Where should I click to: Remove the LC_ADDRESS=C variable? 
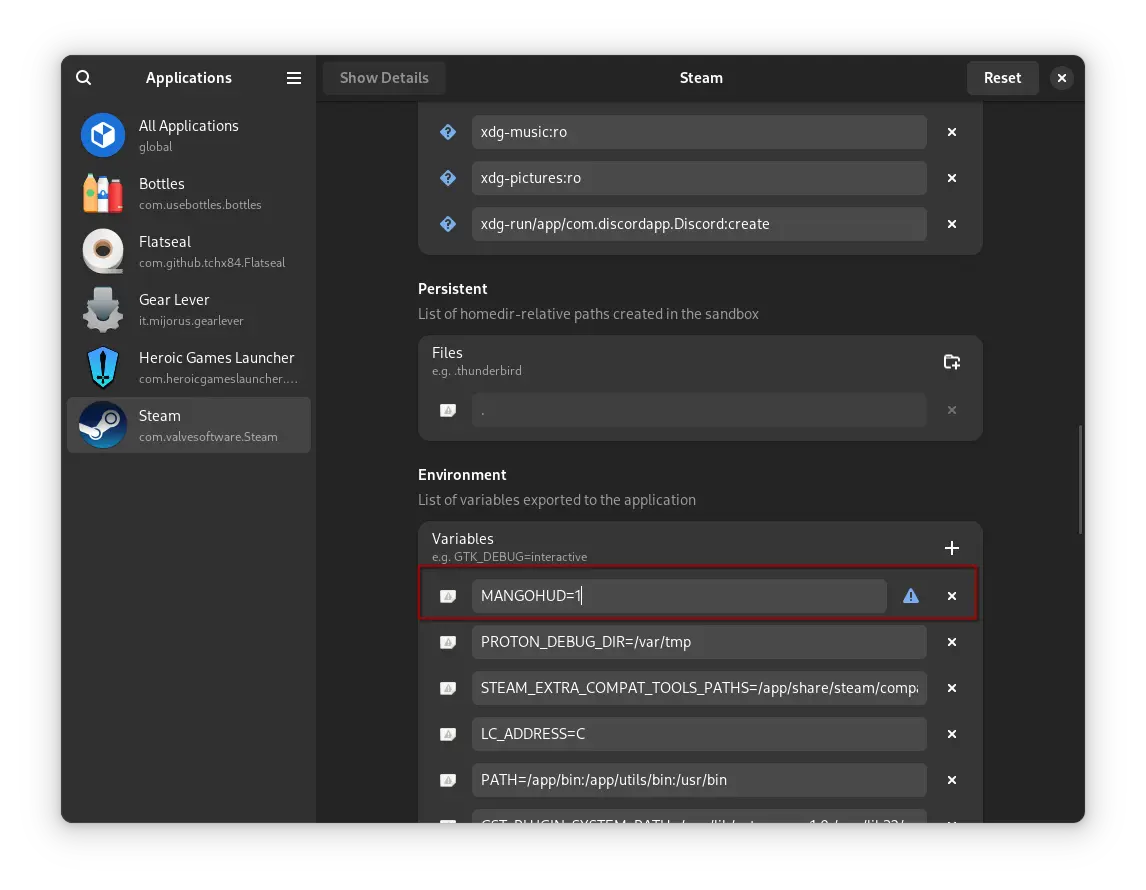[952, 734]
